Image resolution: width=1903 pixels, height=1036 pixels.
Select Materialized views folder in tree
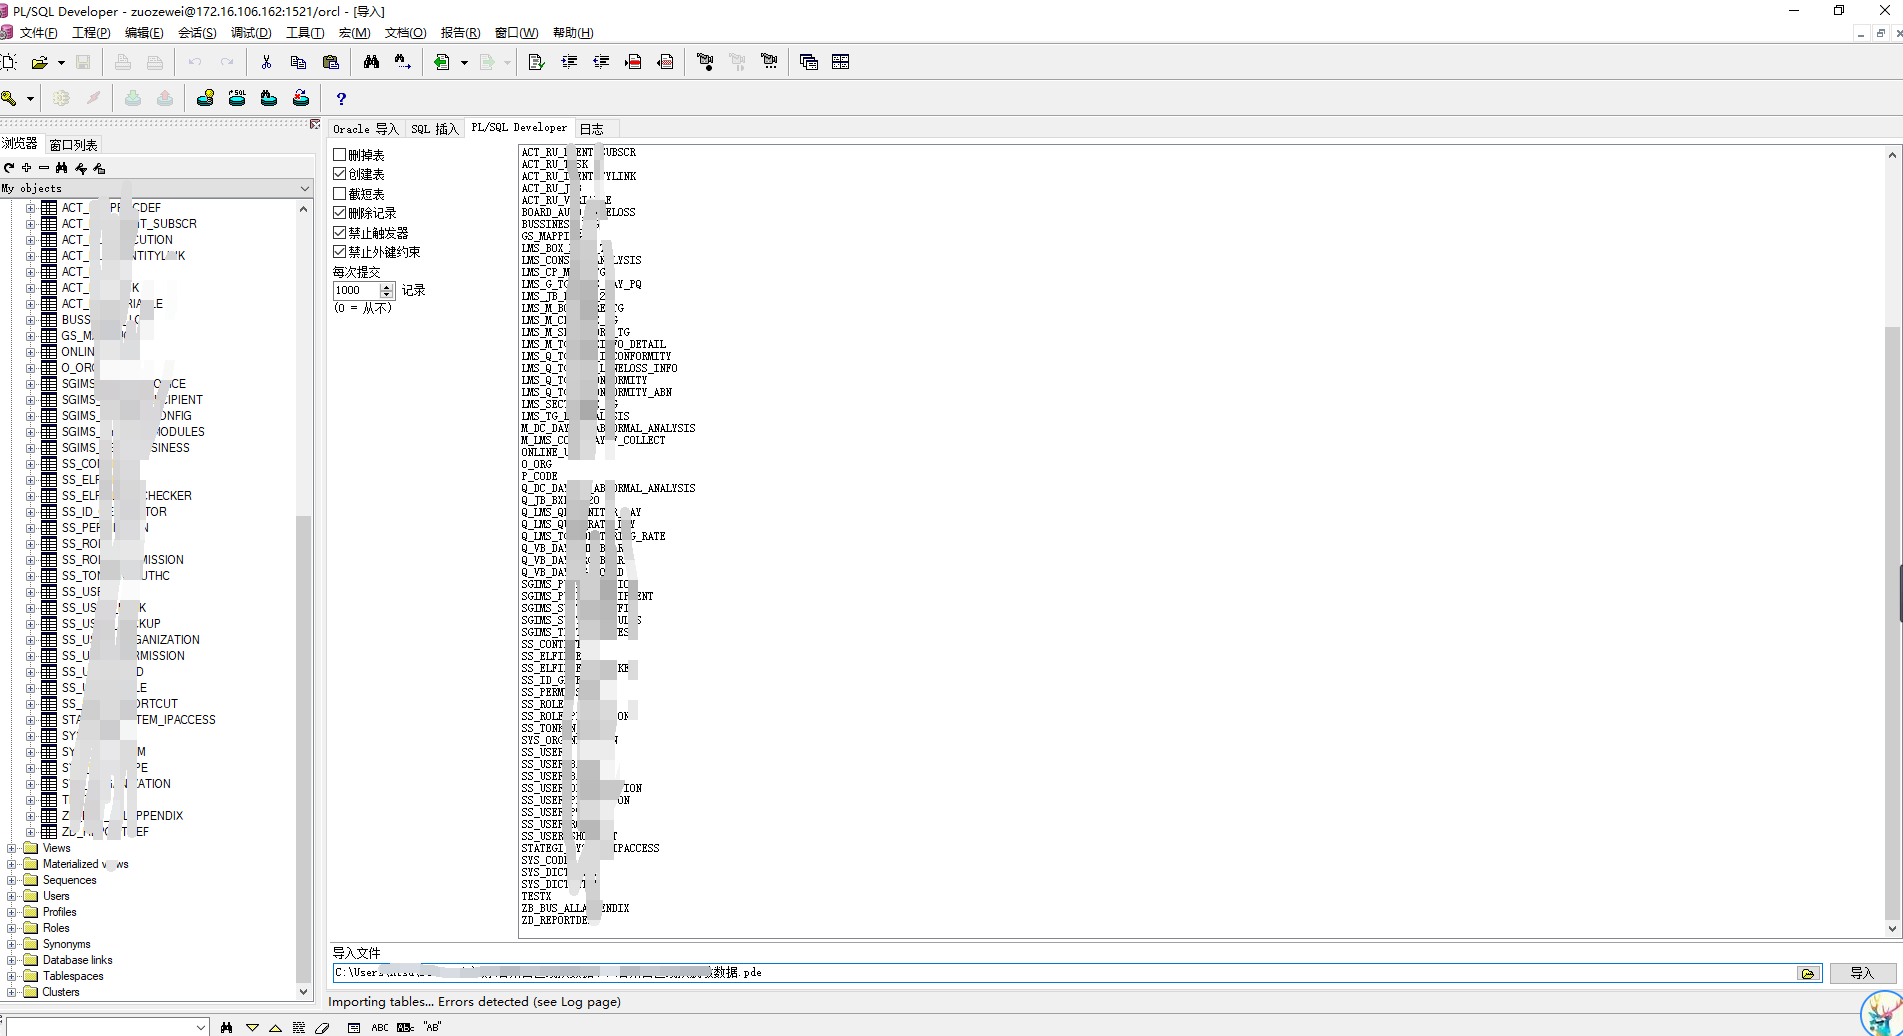coord(85,864)
